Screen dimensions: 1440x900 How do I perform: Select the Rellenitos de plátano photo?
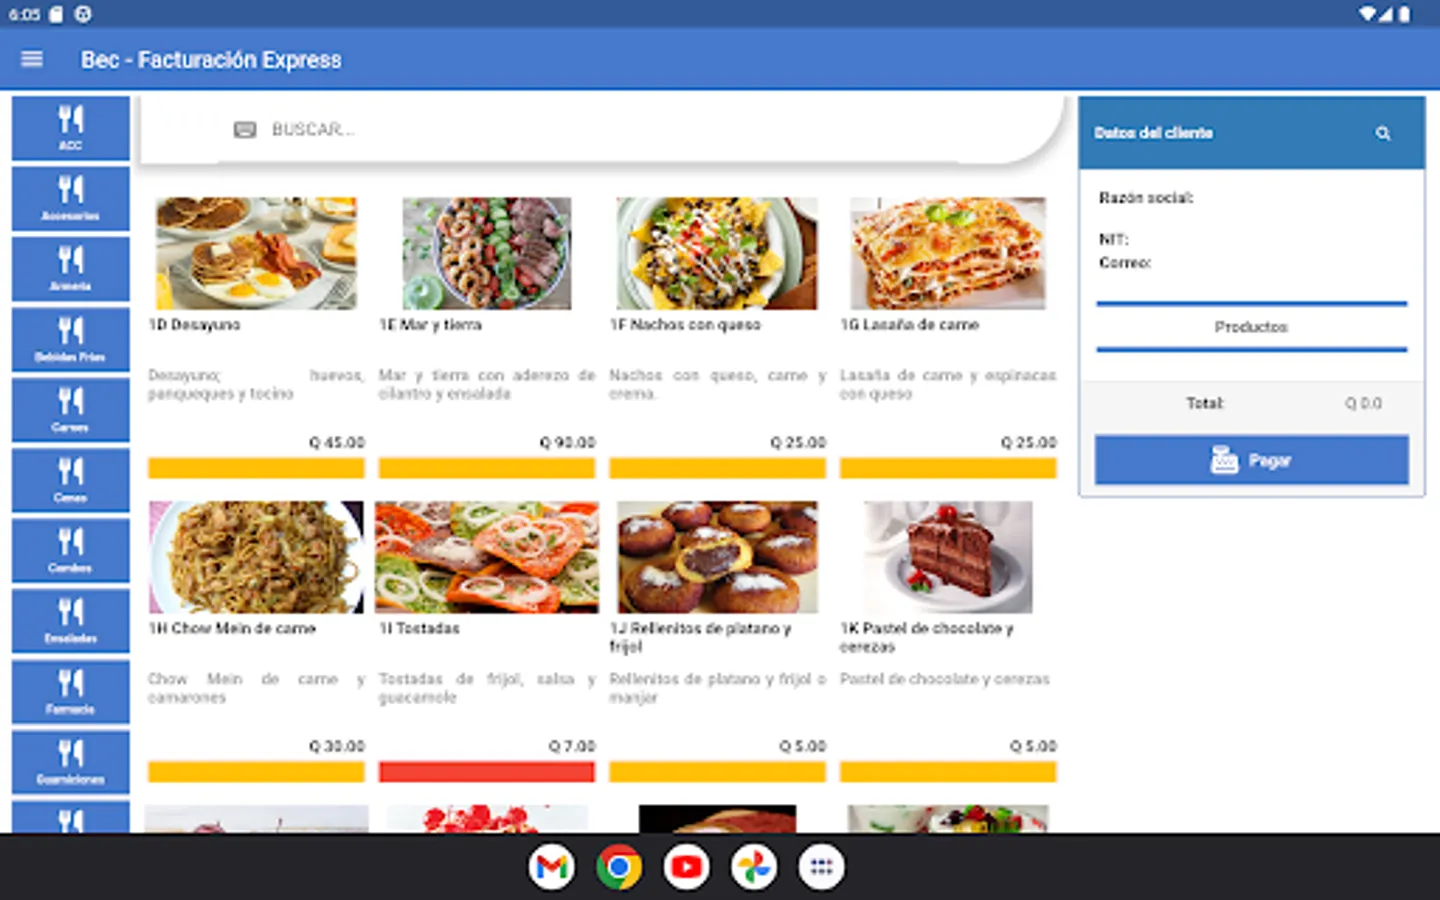pyautogui.click(x=718, y=557)
